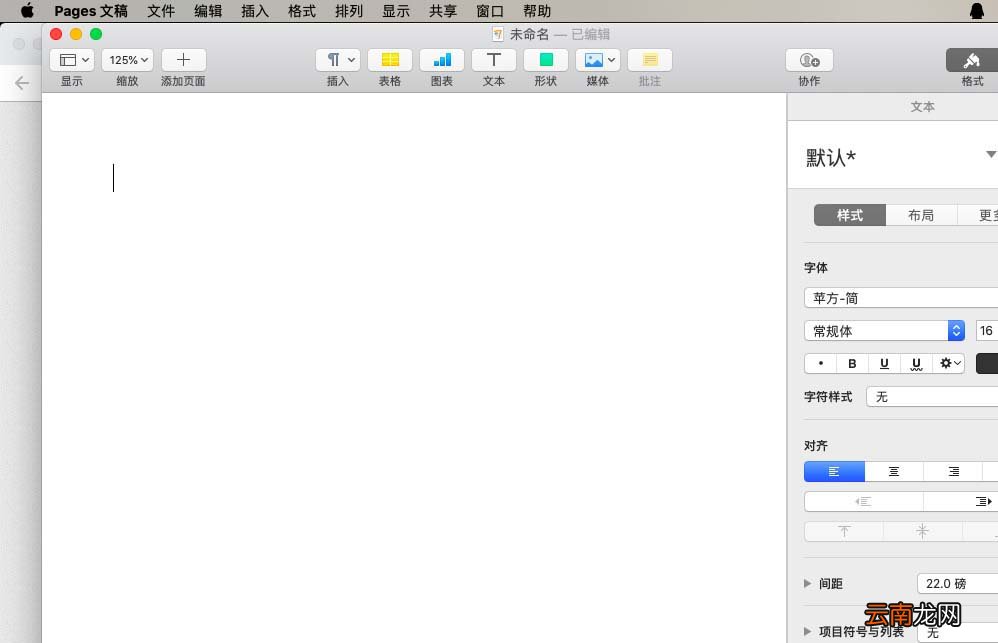The height and width of the screenshot is (643, 998).
Task: Expand the 项目符号与列表 section triangle
Action: coord(808,632)
